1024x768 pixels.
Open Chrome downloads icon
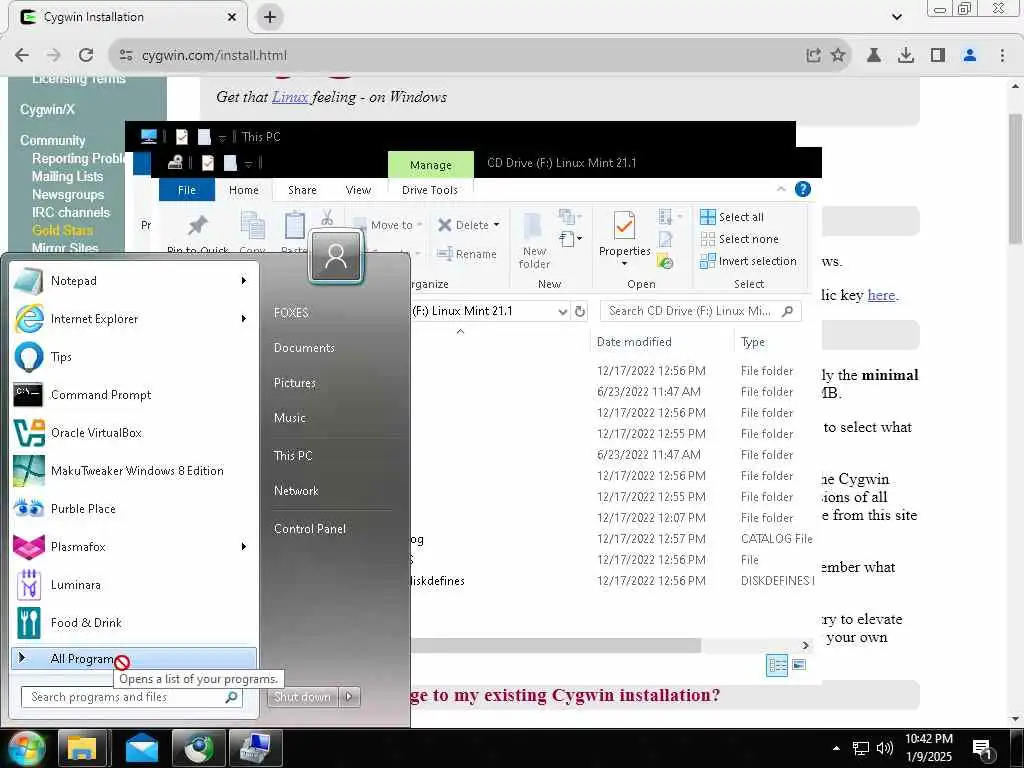(906, 56)
